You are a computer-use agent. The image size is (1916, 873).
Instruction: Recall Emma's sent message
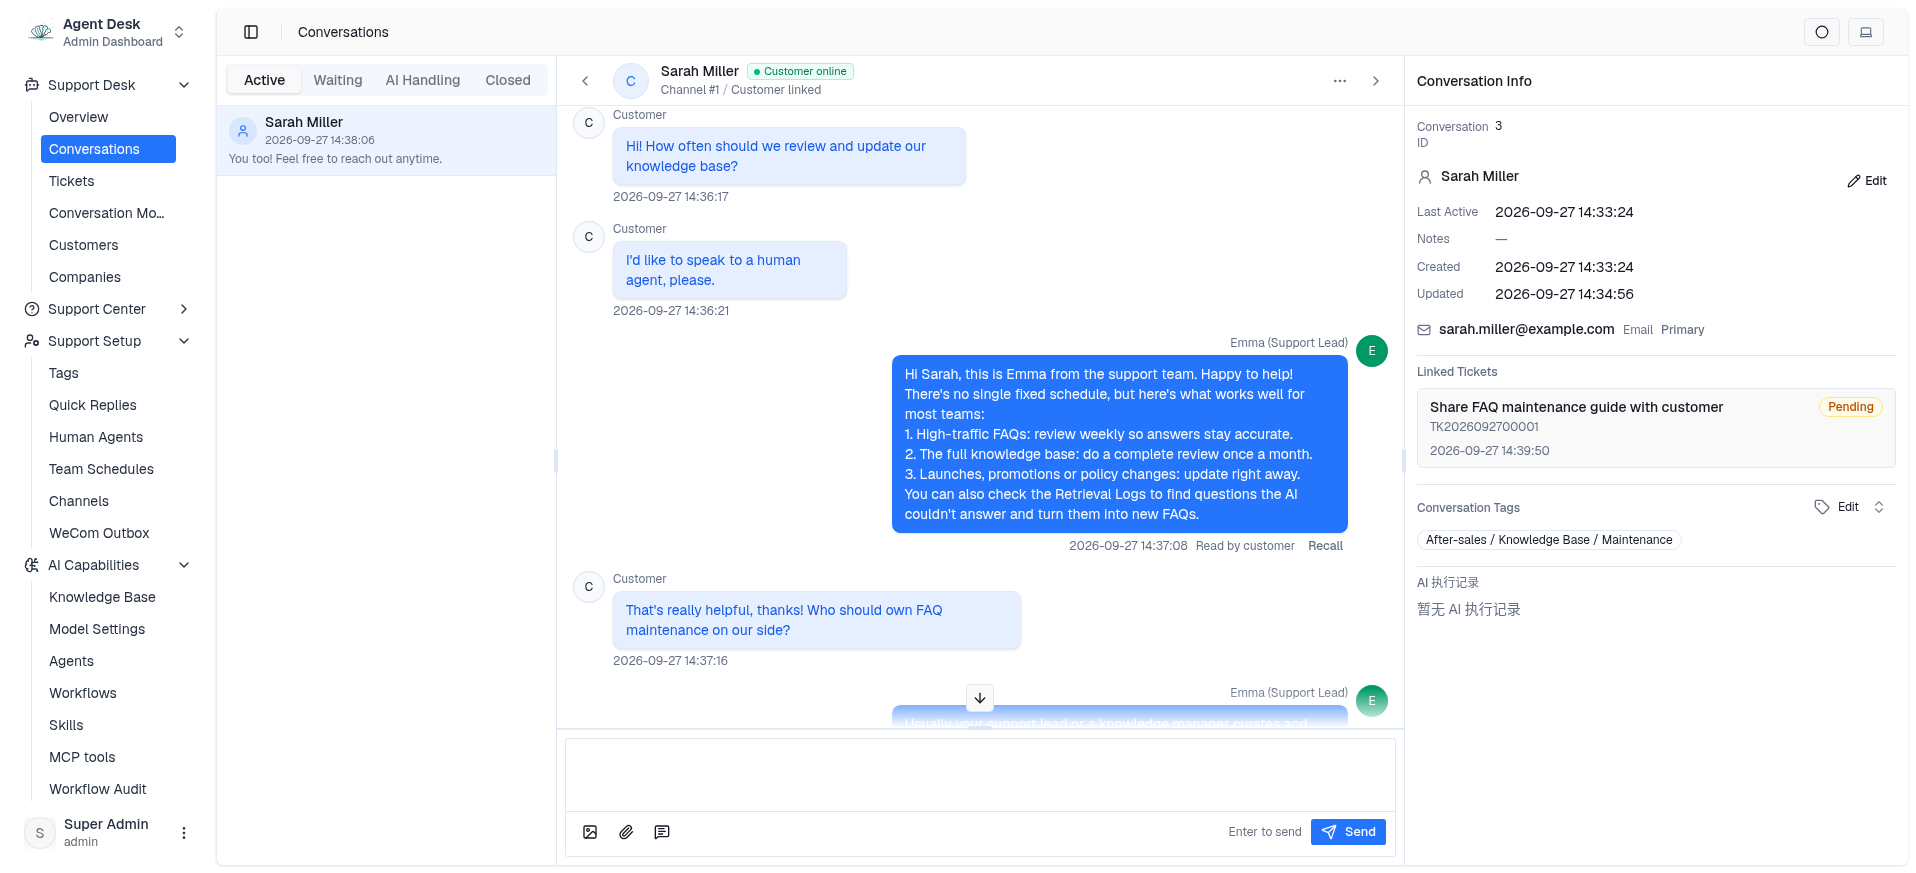coord(1325,546)
